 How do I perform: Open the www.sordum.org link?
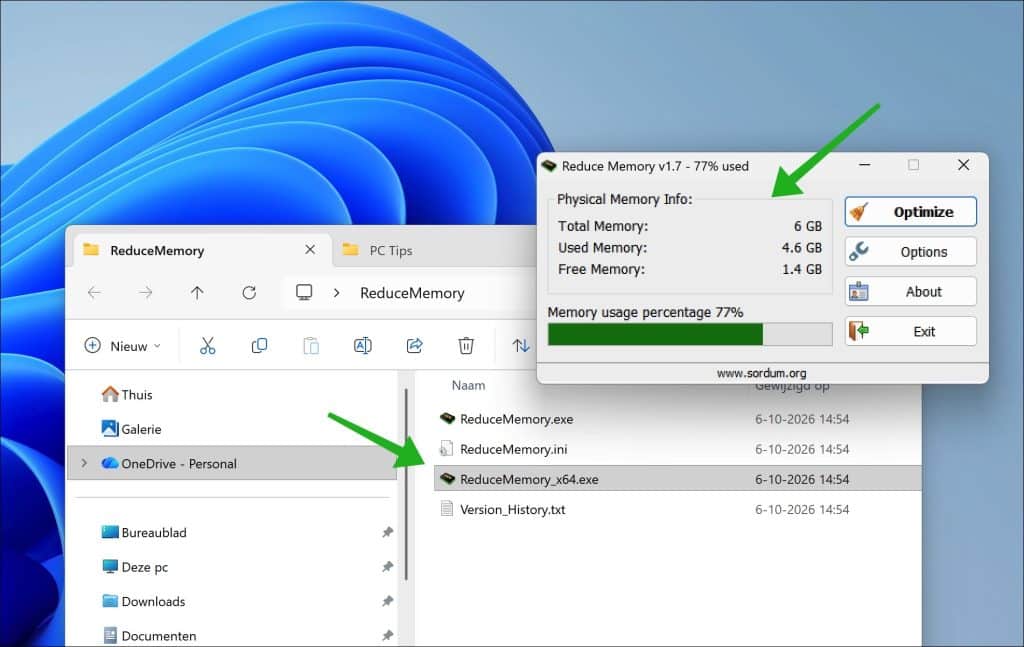pos(761,373)
